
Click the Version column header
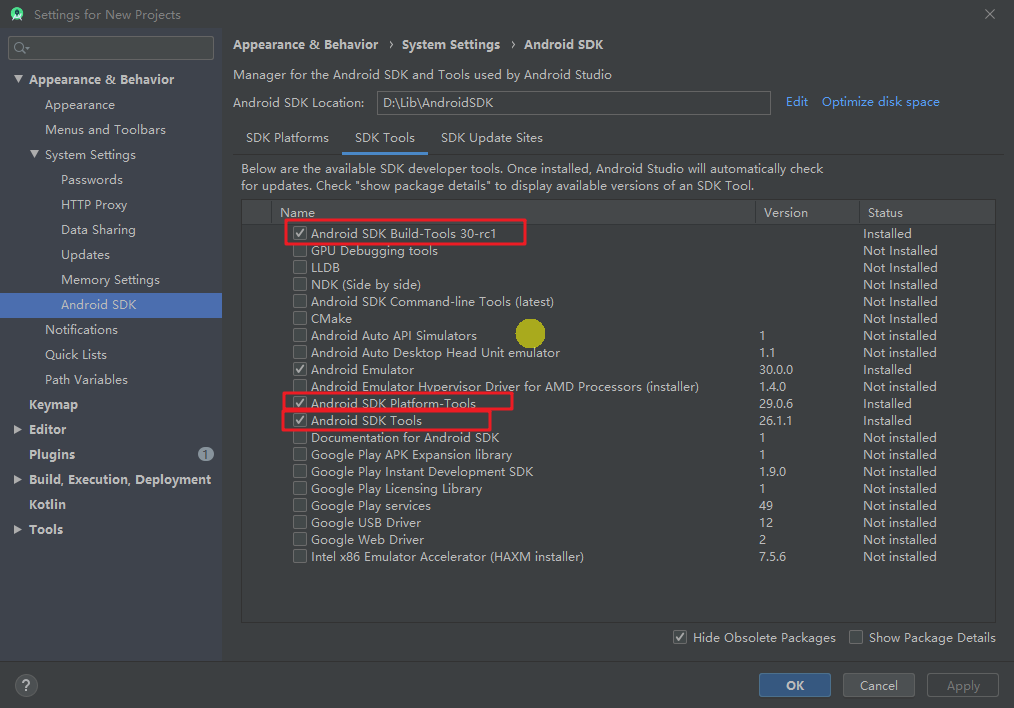[x=808, y=213]
